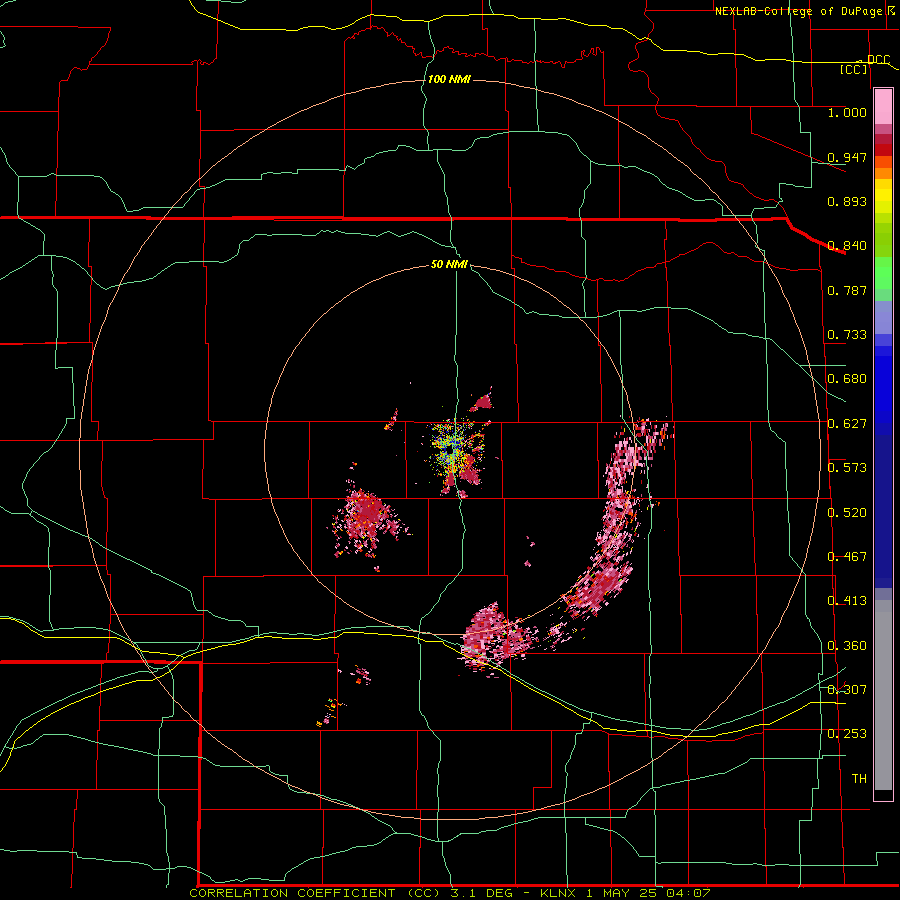Screen dimensions: 900x900
Task: Click the multicolored radar site clutter at the center
Action: click(455, 449)
